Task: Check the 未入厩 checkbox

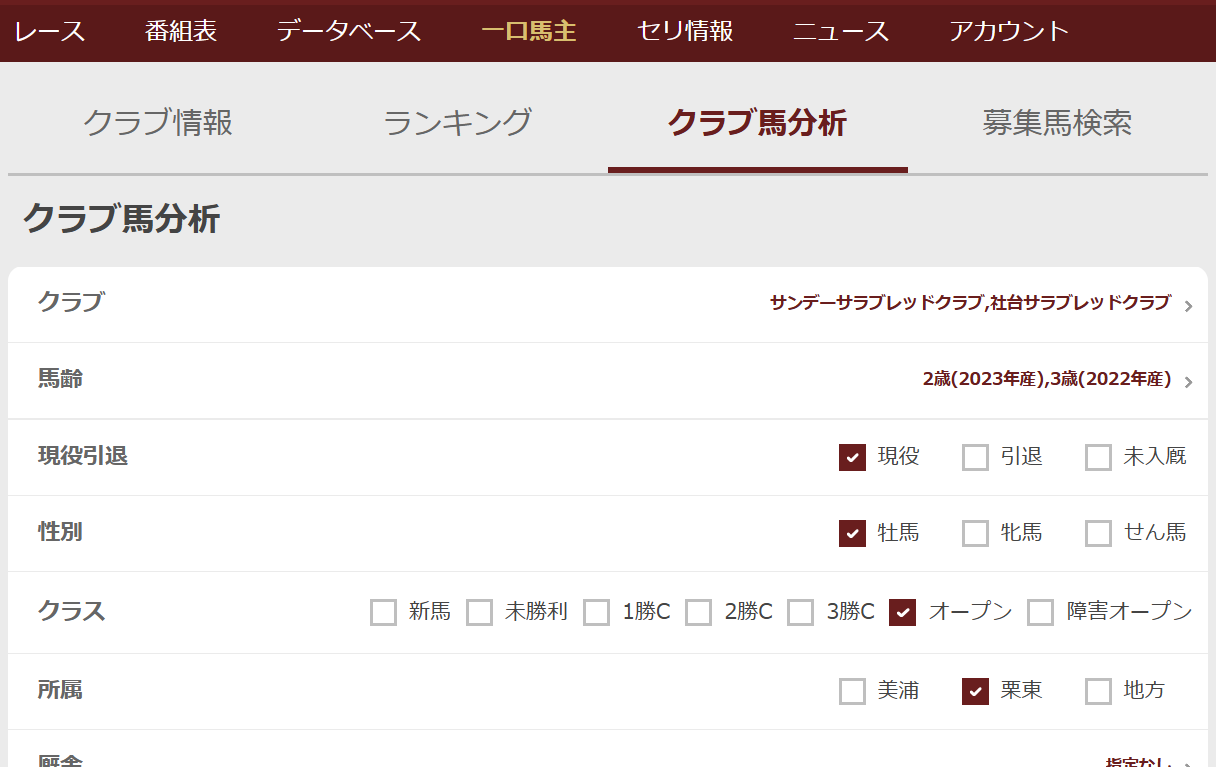Action: click(1098, 457)
